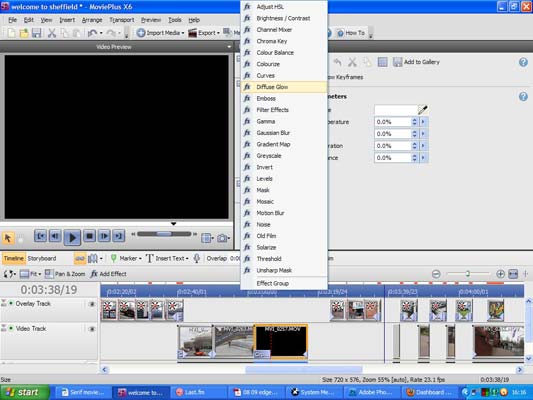533x400 pixels.
Task: Click the shuttle speed slider in preview
Action: pyautogui.click(x=164, y=234)
